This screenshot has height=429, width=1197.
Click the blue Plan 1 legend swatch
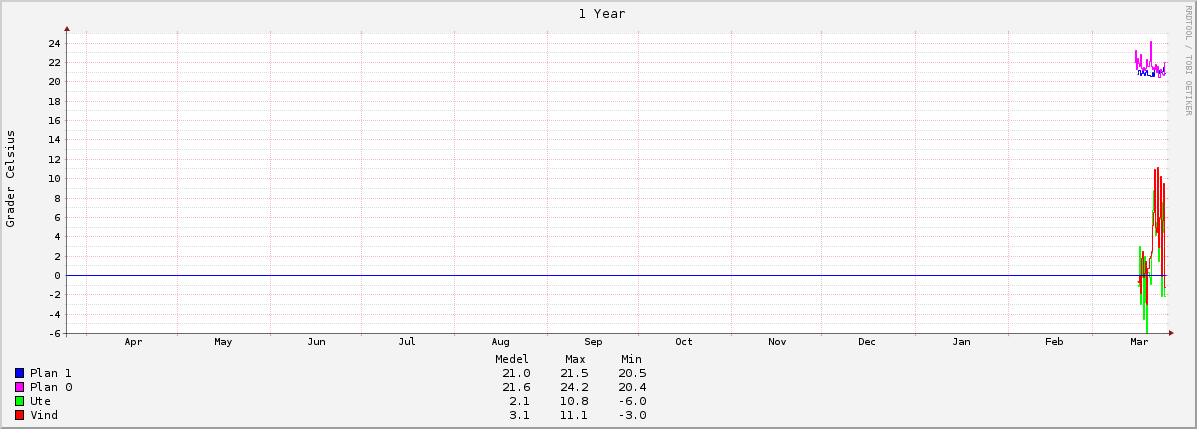point(19,373)
